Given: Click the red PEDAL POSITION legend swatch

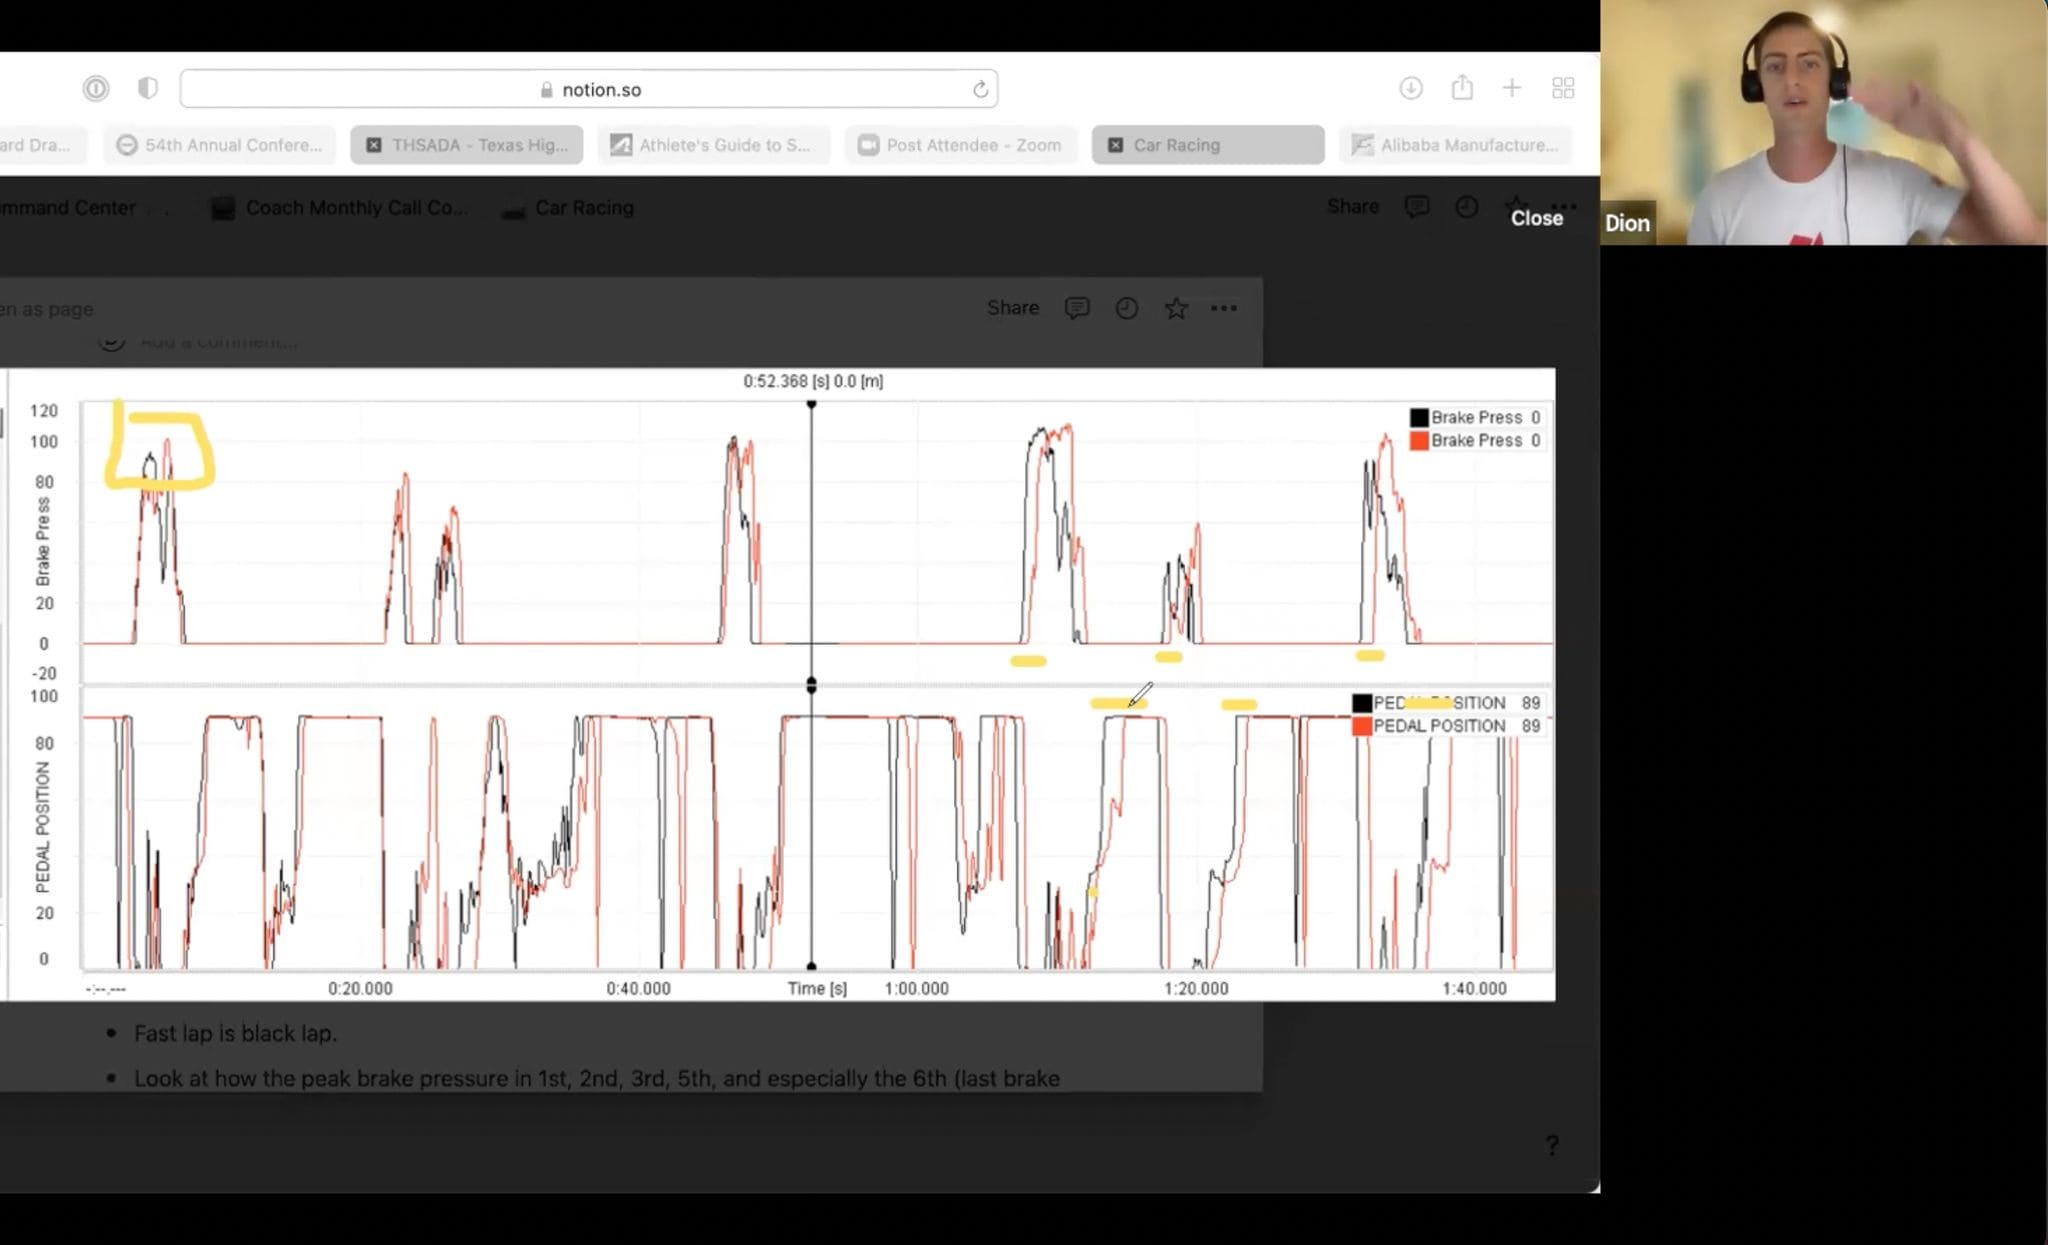Looking at the screenshot, I should [1361, 726].
